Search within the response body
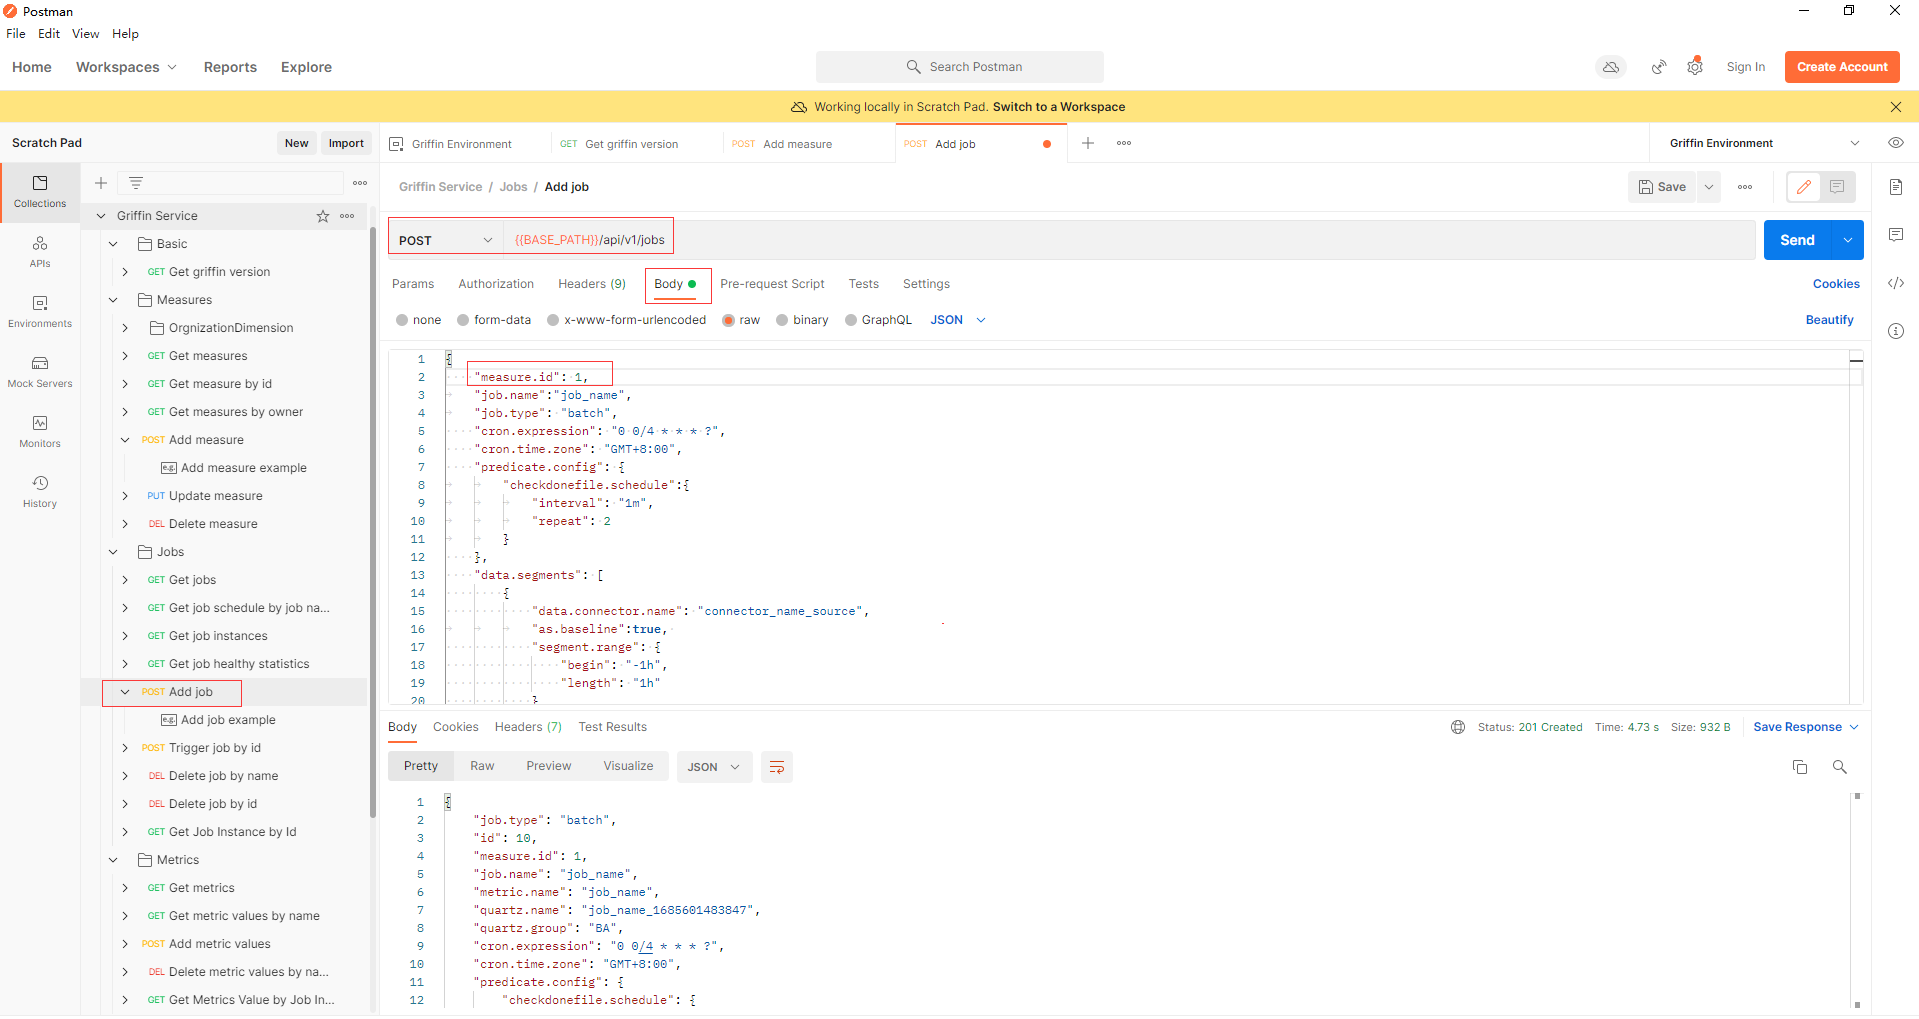Viewport: 1919px width, 1019px height. (x=1840, y=767)
